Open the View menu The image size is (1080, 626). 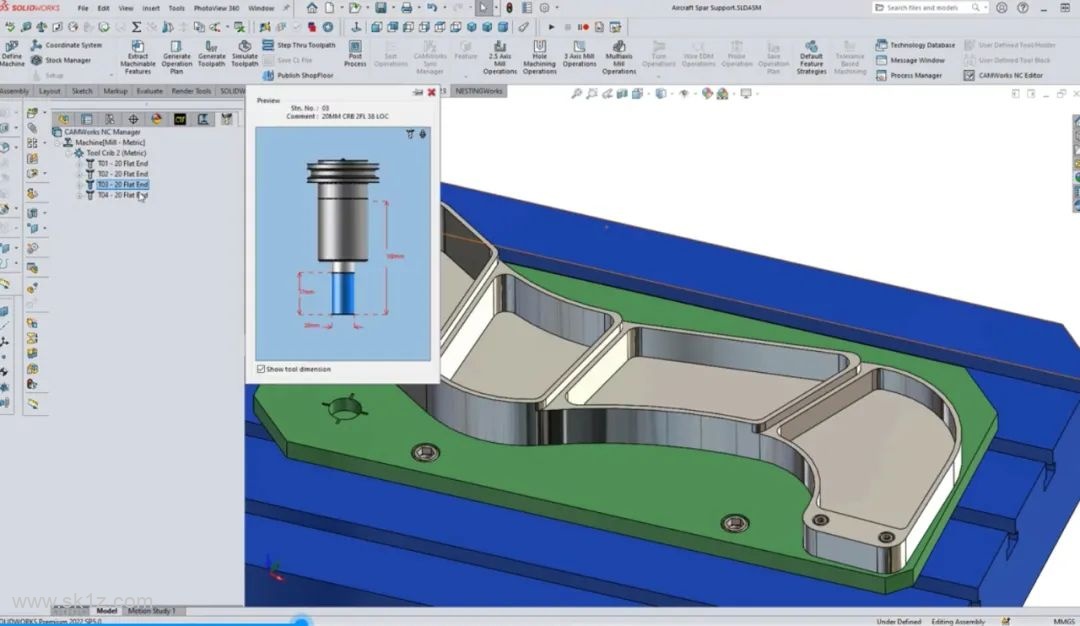pos(126,8)
